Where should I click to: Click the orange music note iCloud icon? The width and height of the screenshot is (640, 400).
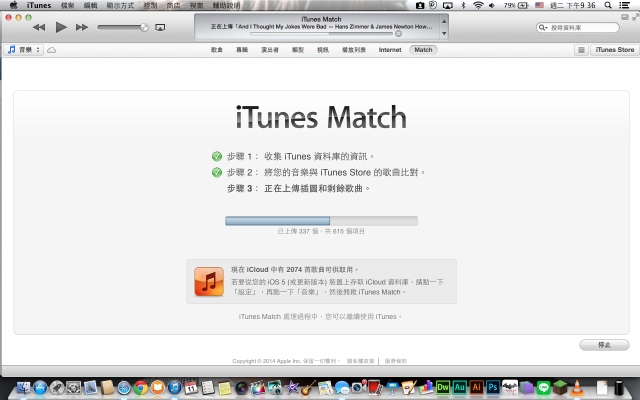pyautogui.click(x=209, y=282)
